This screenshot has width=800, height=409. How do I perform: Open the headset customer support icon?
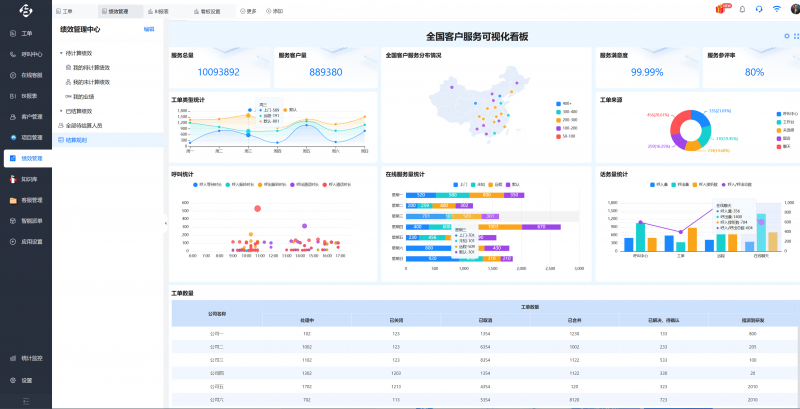759,9
